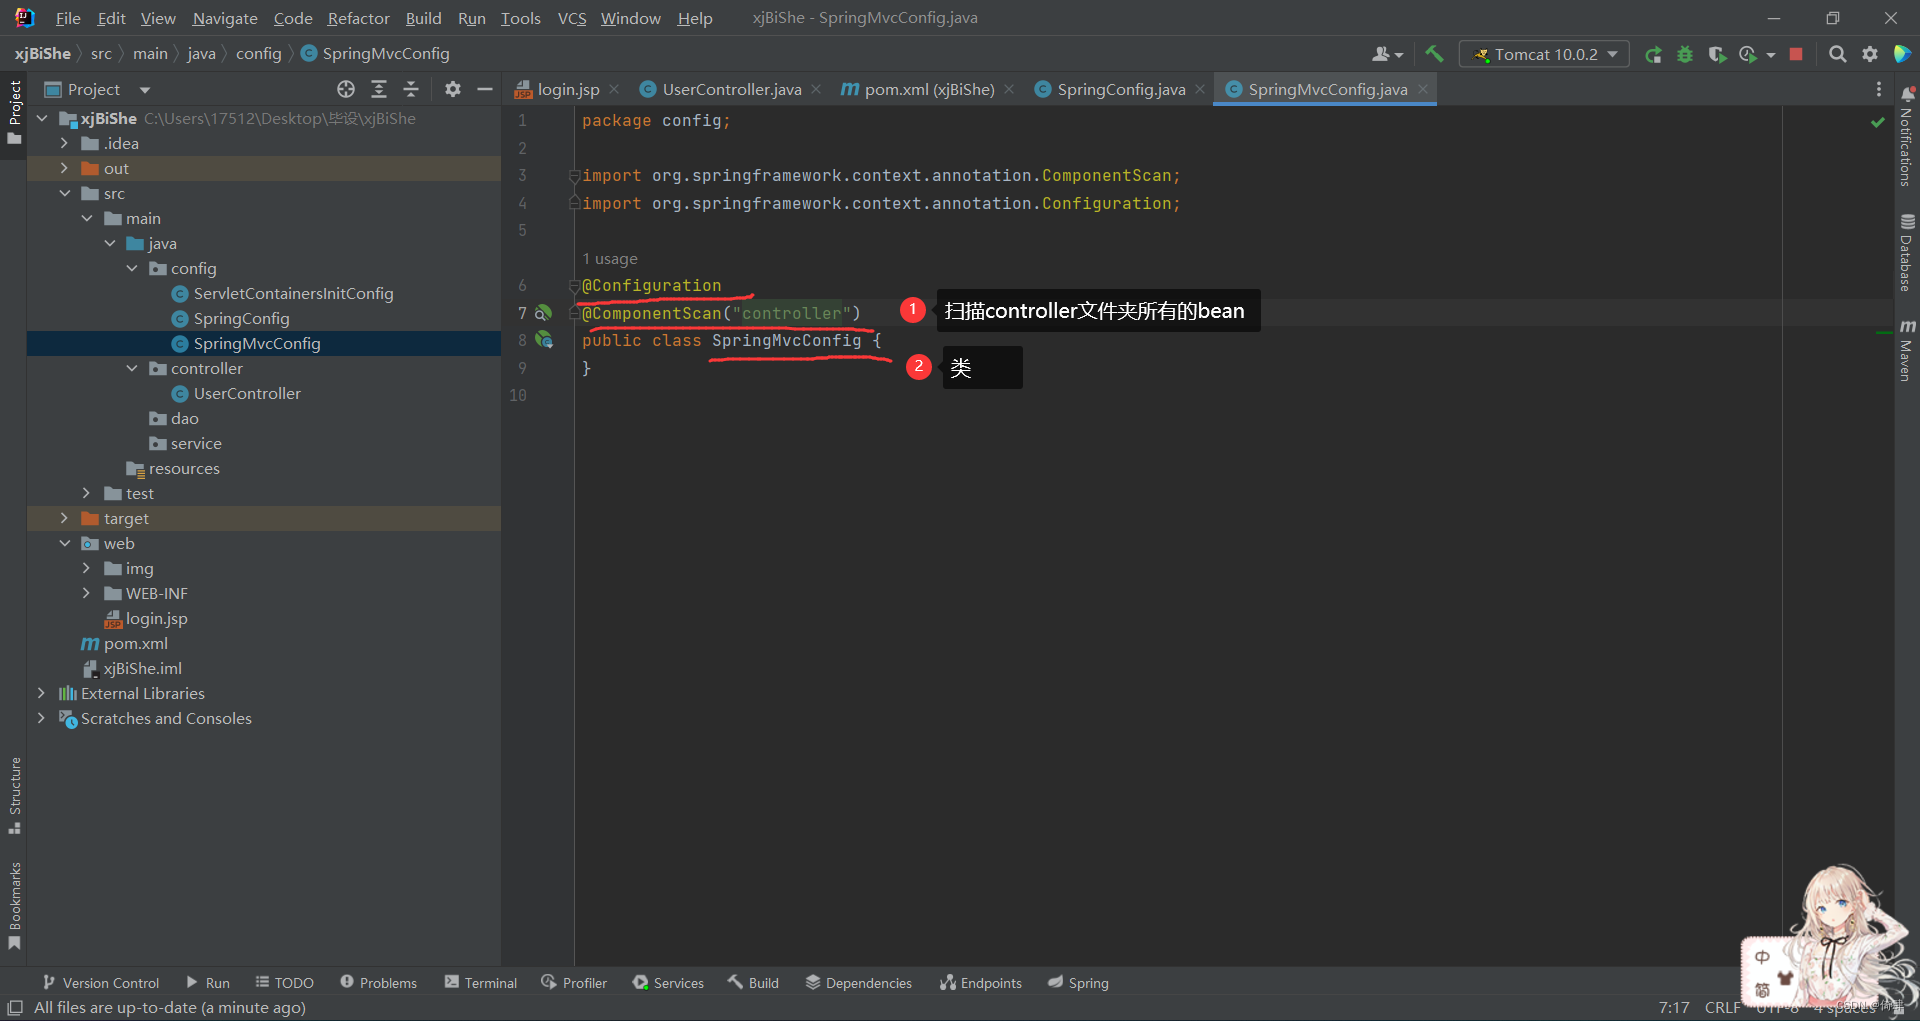Click the 7:17 cursor position indicator

(x=1674, y=1008)
